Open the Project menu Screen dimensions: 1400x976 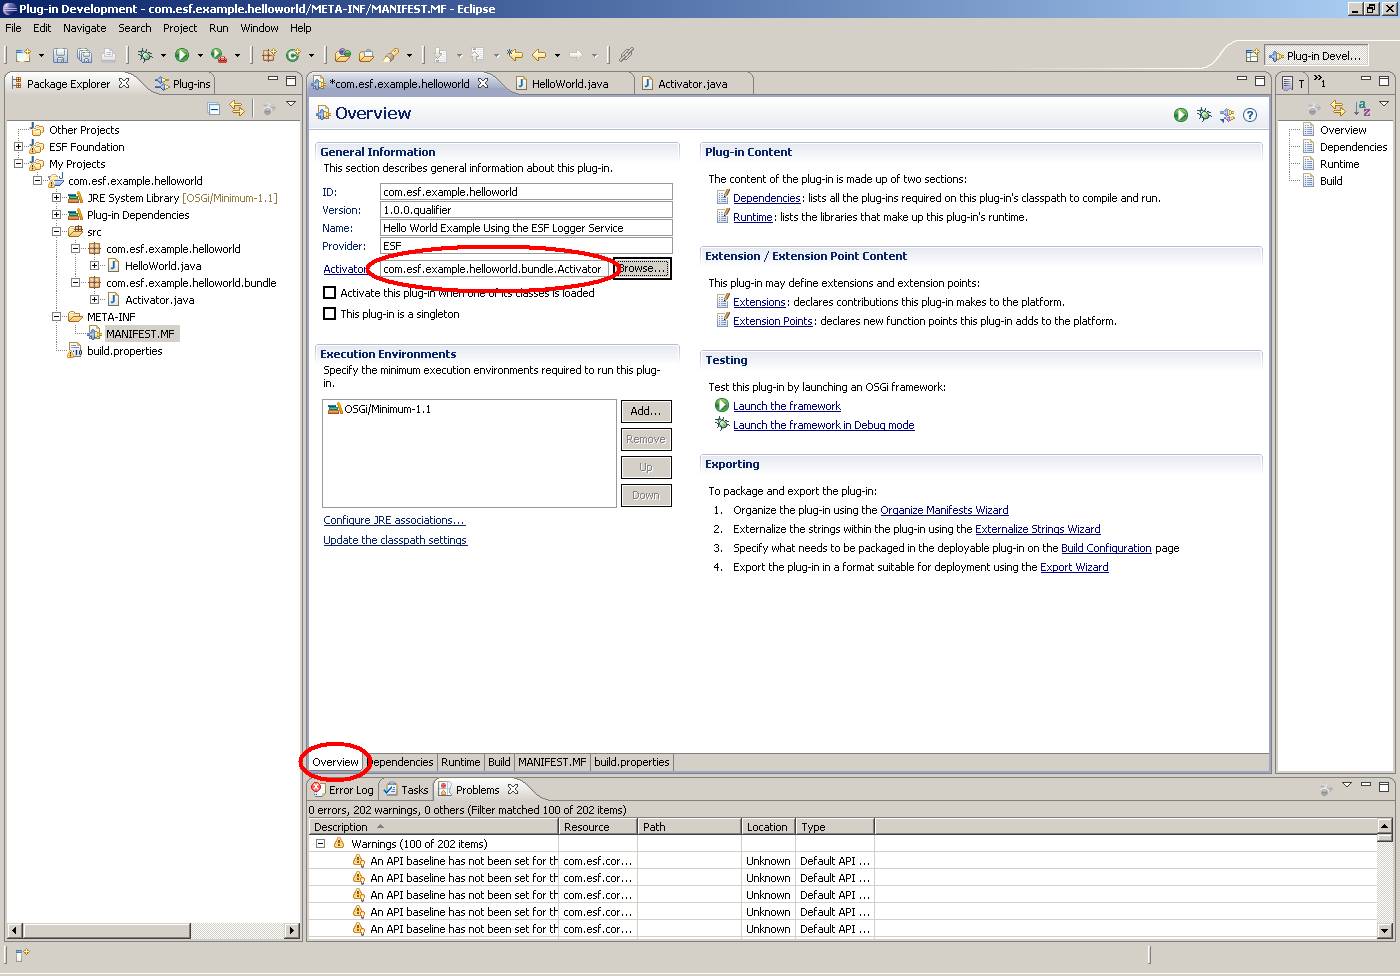tap(180, 28)
